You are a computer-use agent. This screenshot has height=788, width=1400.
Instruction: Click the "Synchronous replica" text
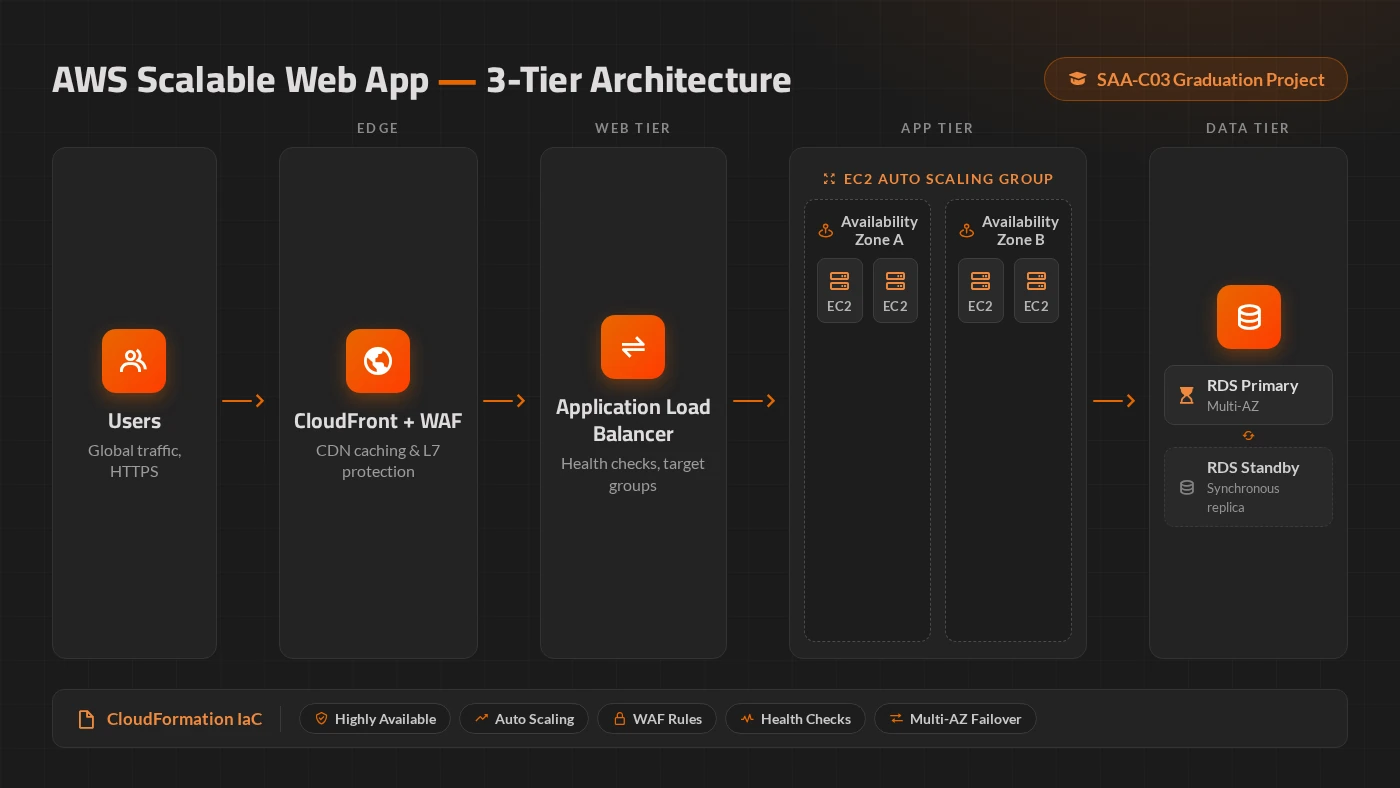point(1243,498)
